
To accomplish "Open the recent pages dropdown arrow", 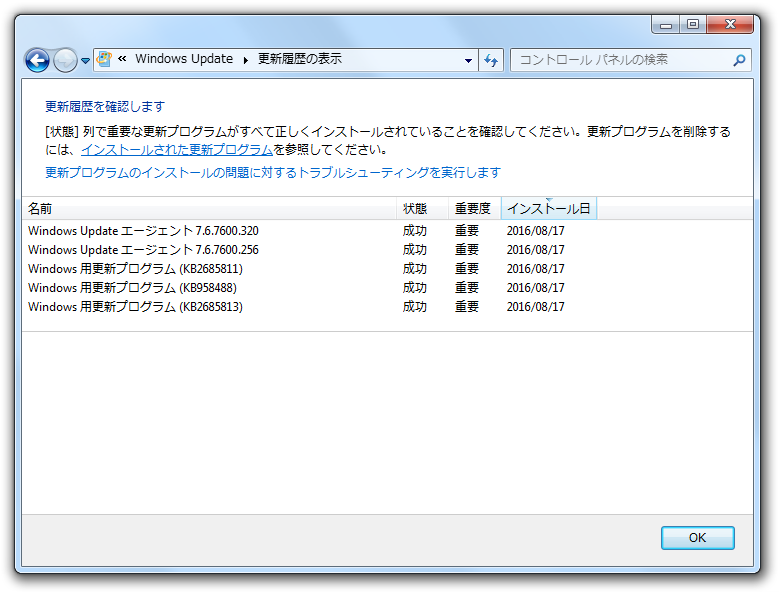I will 85,61.
